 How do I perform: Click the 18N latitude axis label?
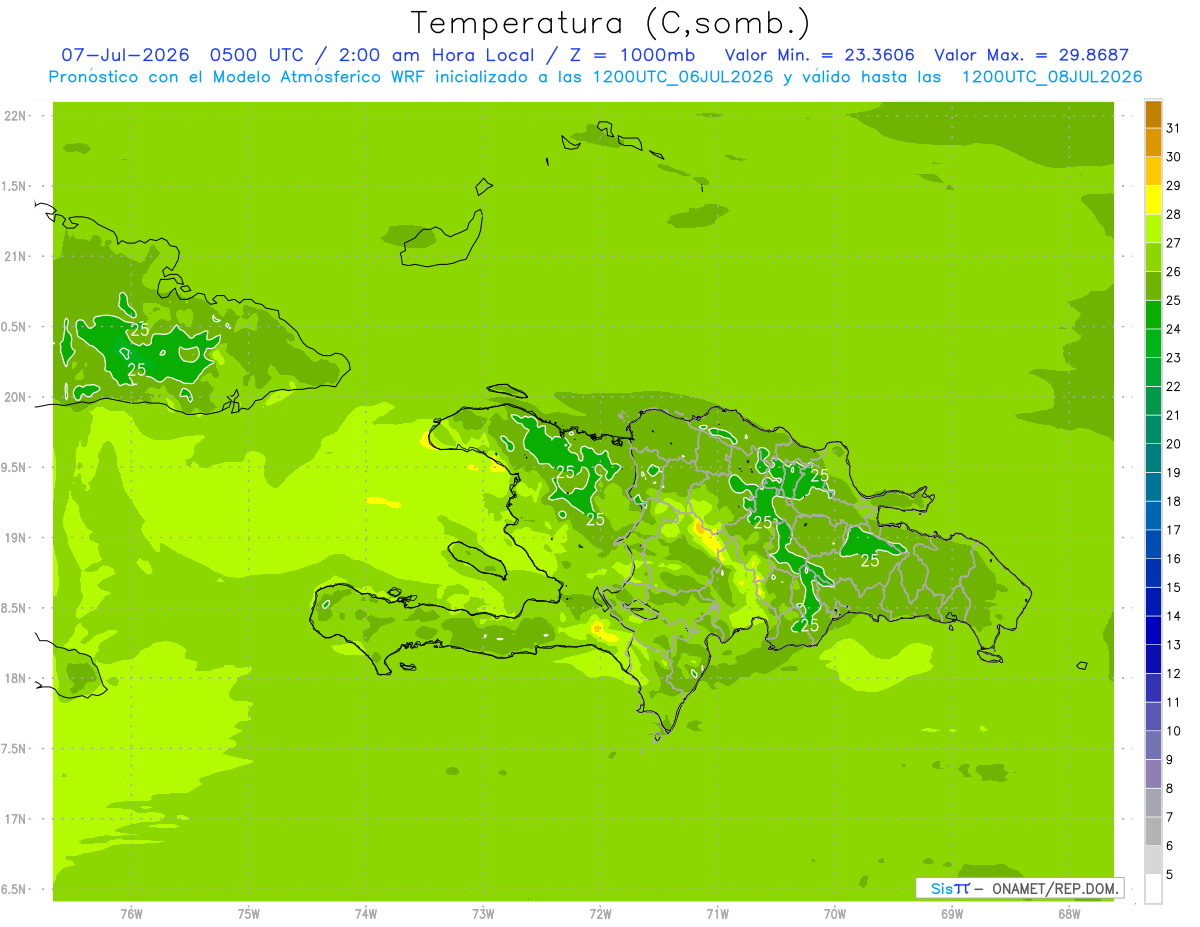pyautogui.click(x=17, y=679)
